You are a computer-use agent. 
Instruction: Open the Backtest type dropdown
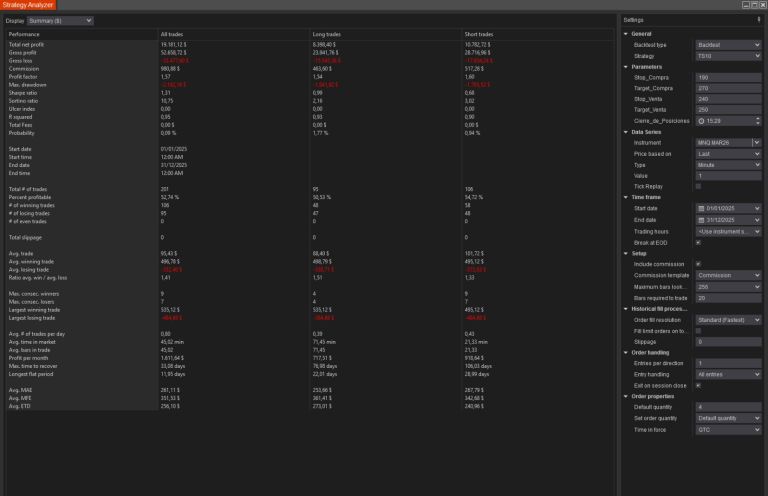[728, 45]
